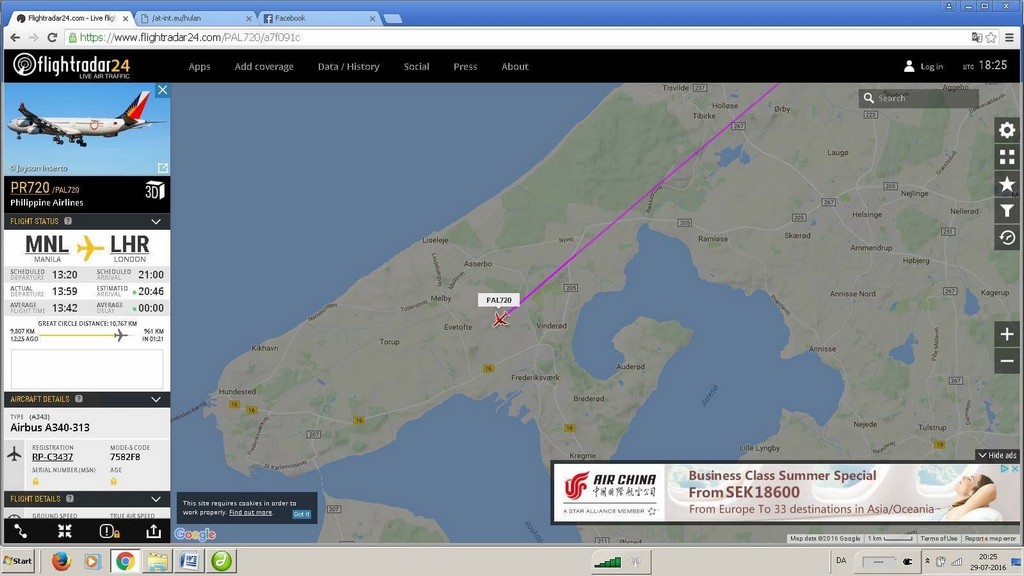Close the PR720 flight panel
Image resolution: width=1024 pixels, height=576 pixels.
(x=163, y=90)
